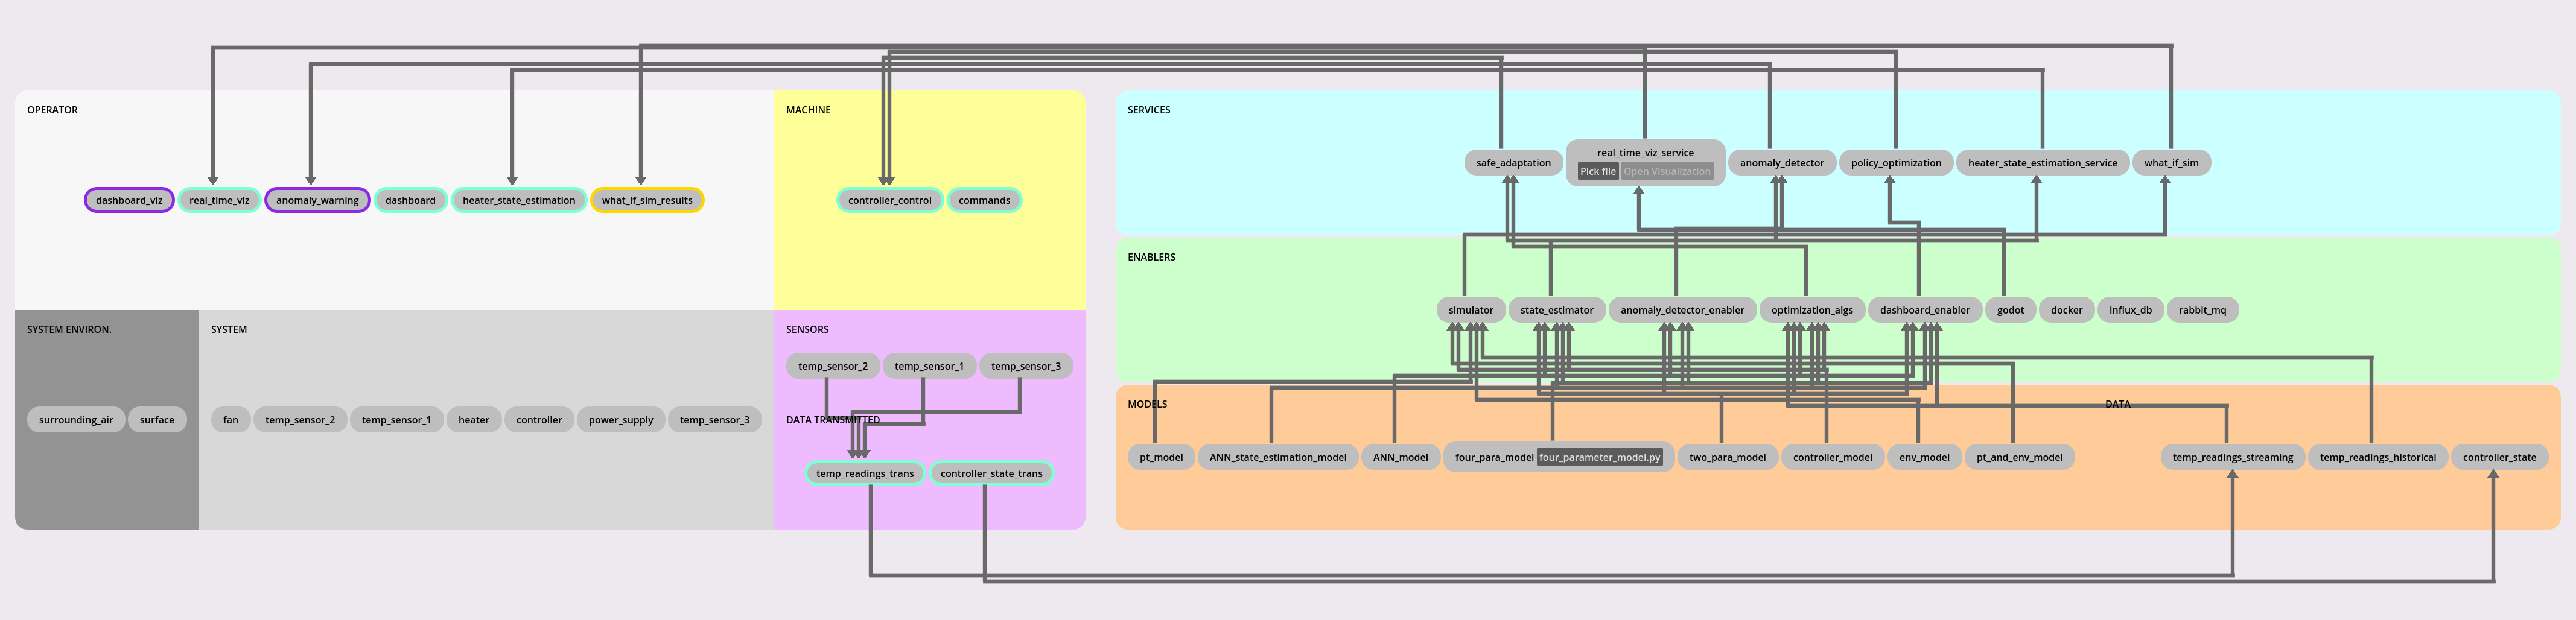Image resolution: width=2576 pixels, height=620 pixels.
Task: Click the anomaly_detector service node
Action: [x=1781, y=163]
